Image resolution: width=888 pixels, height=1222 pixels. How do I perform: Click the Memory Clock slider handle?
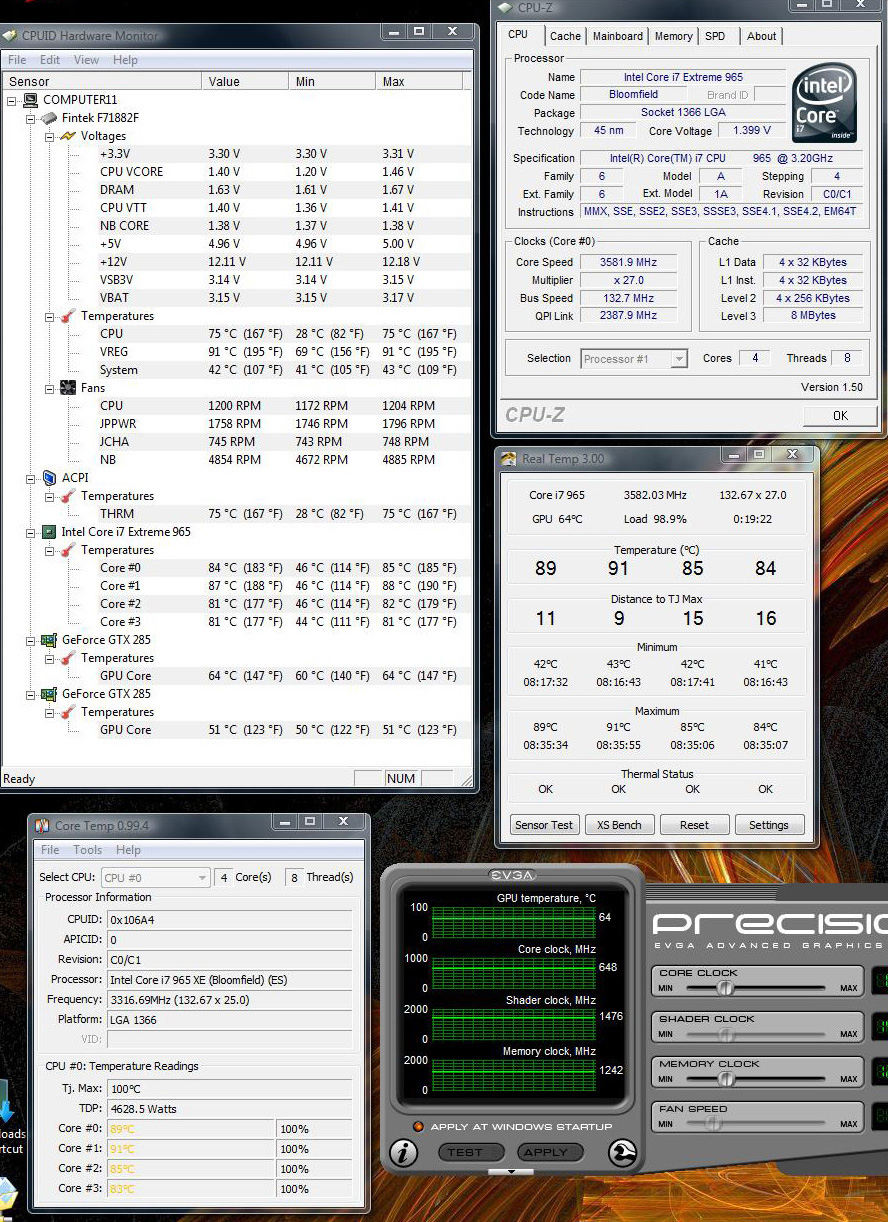tap(726, 1079)
